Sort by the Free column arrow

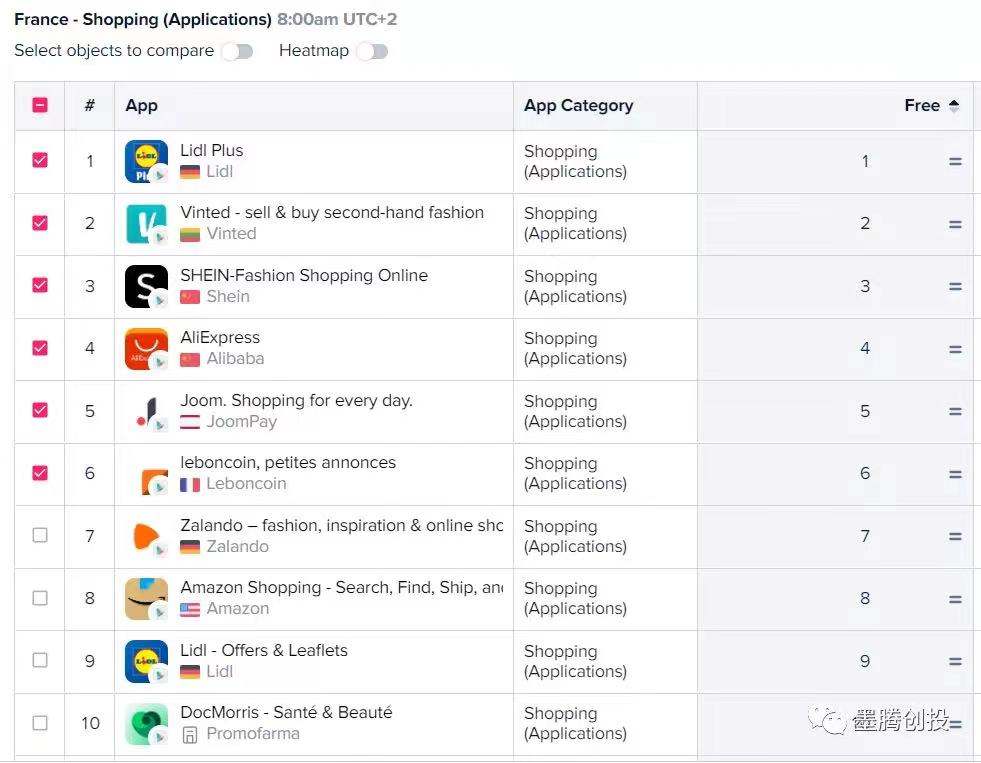click(x=954, y=106)
